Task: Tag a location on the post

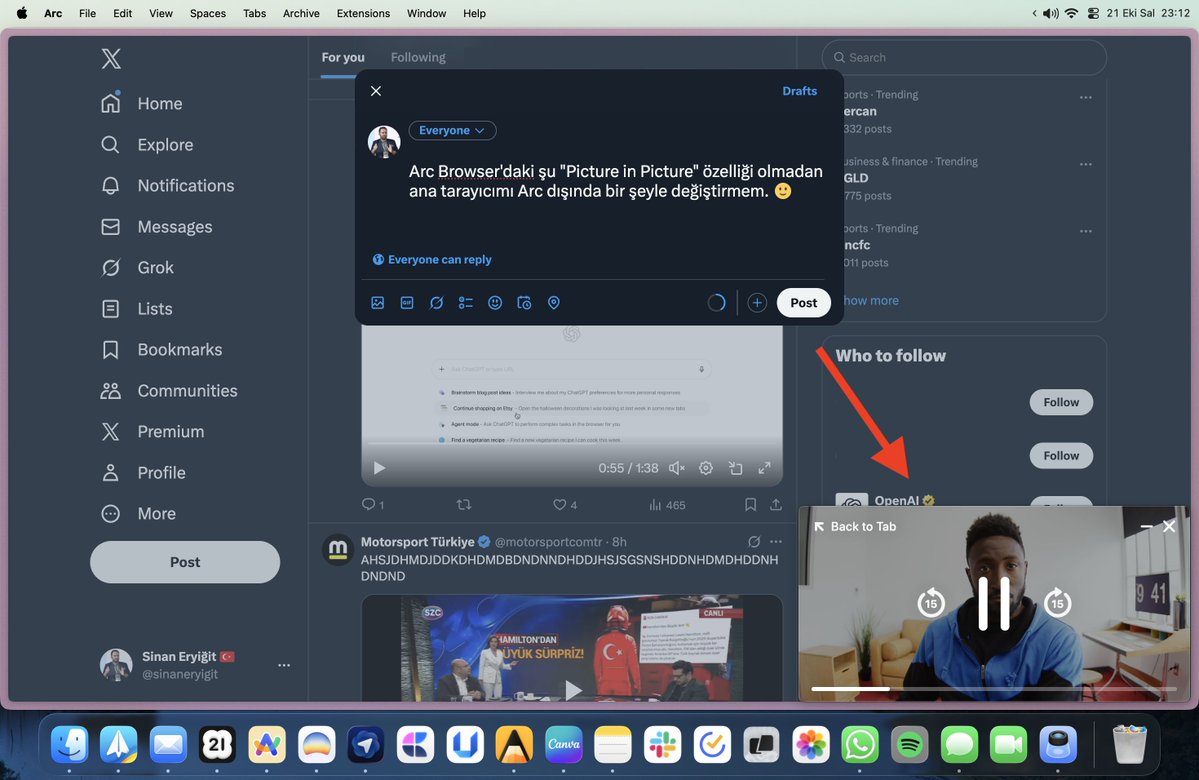Action: pos(554,303)
